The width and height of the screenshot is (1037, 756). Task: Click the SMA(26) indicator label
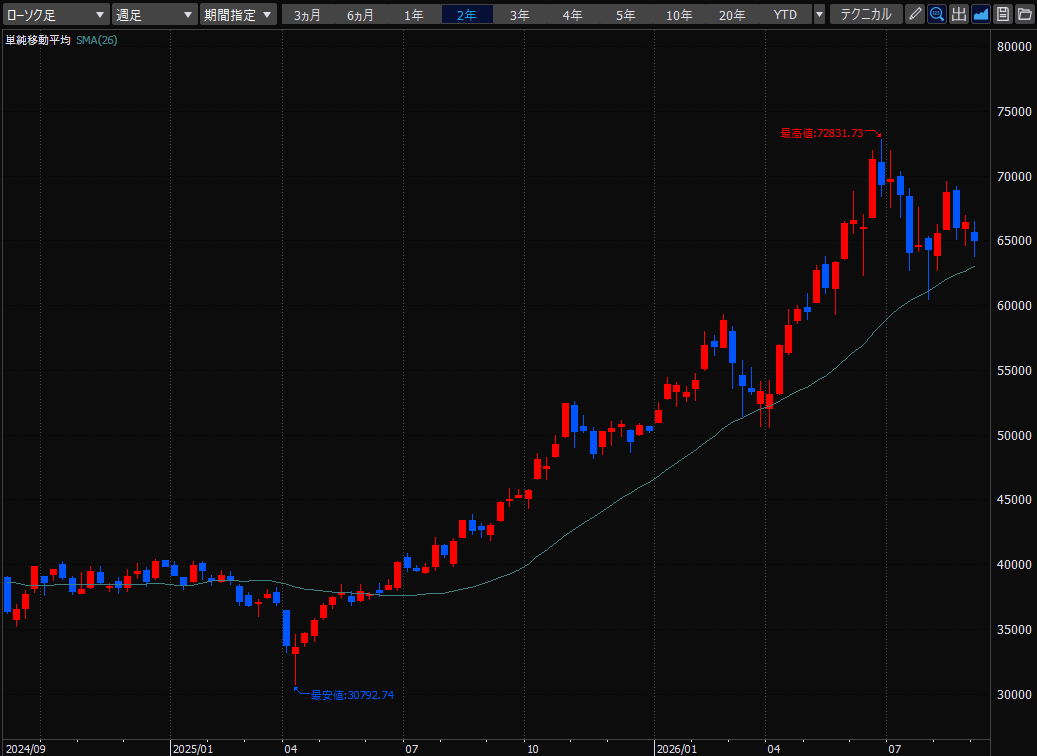click(x=97, y=40)
